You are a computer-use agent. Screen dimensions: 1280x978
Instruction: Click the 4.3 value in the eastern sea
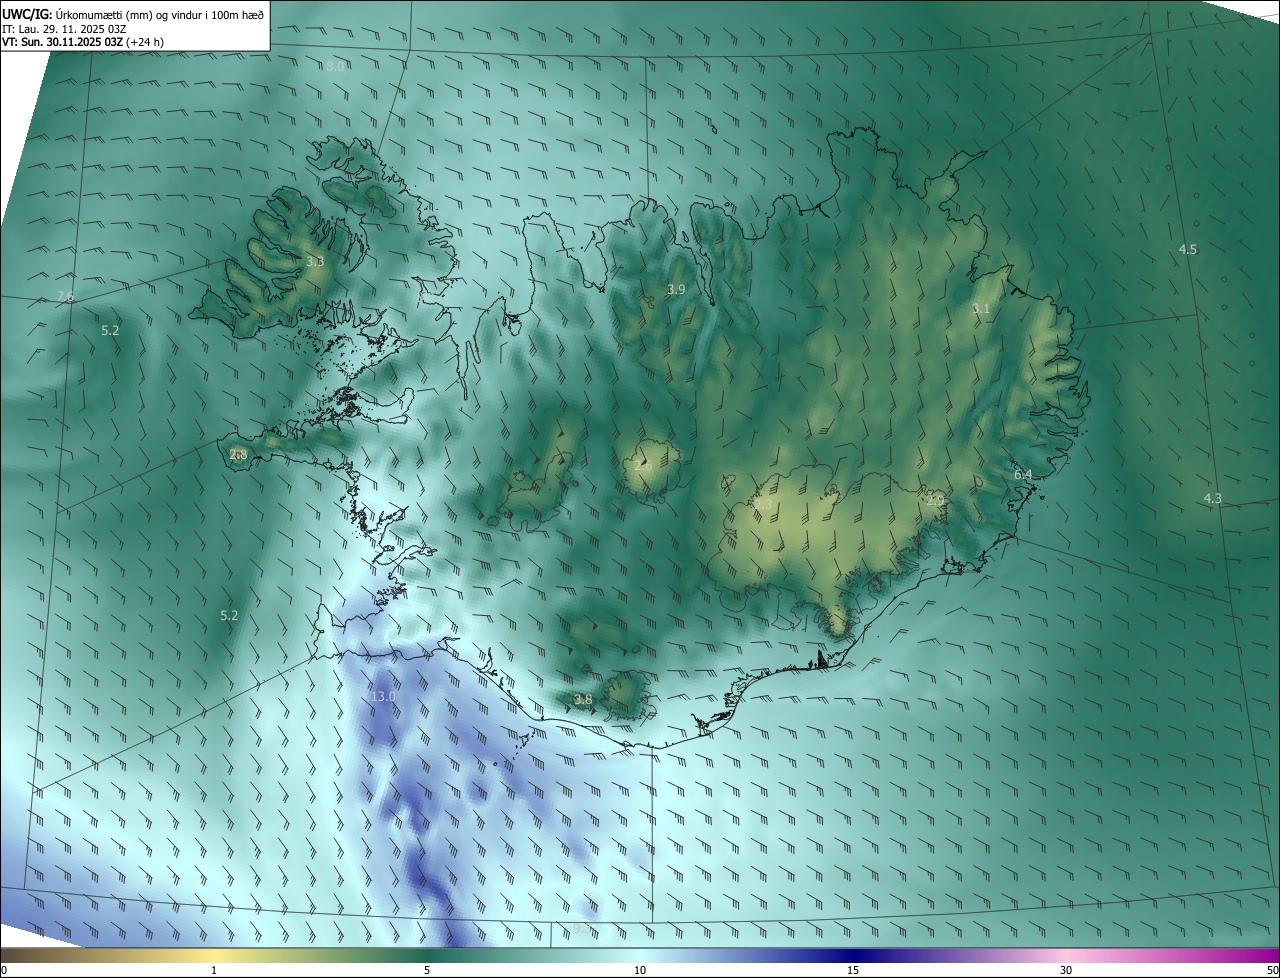coord(1212,498)
